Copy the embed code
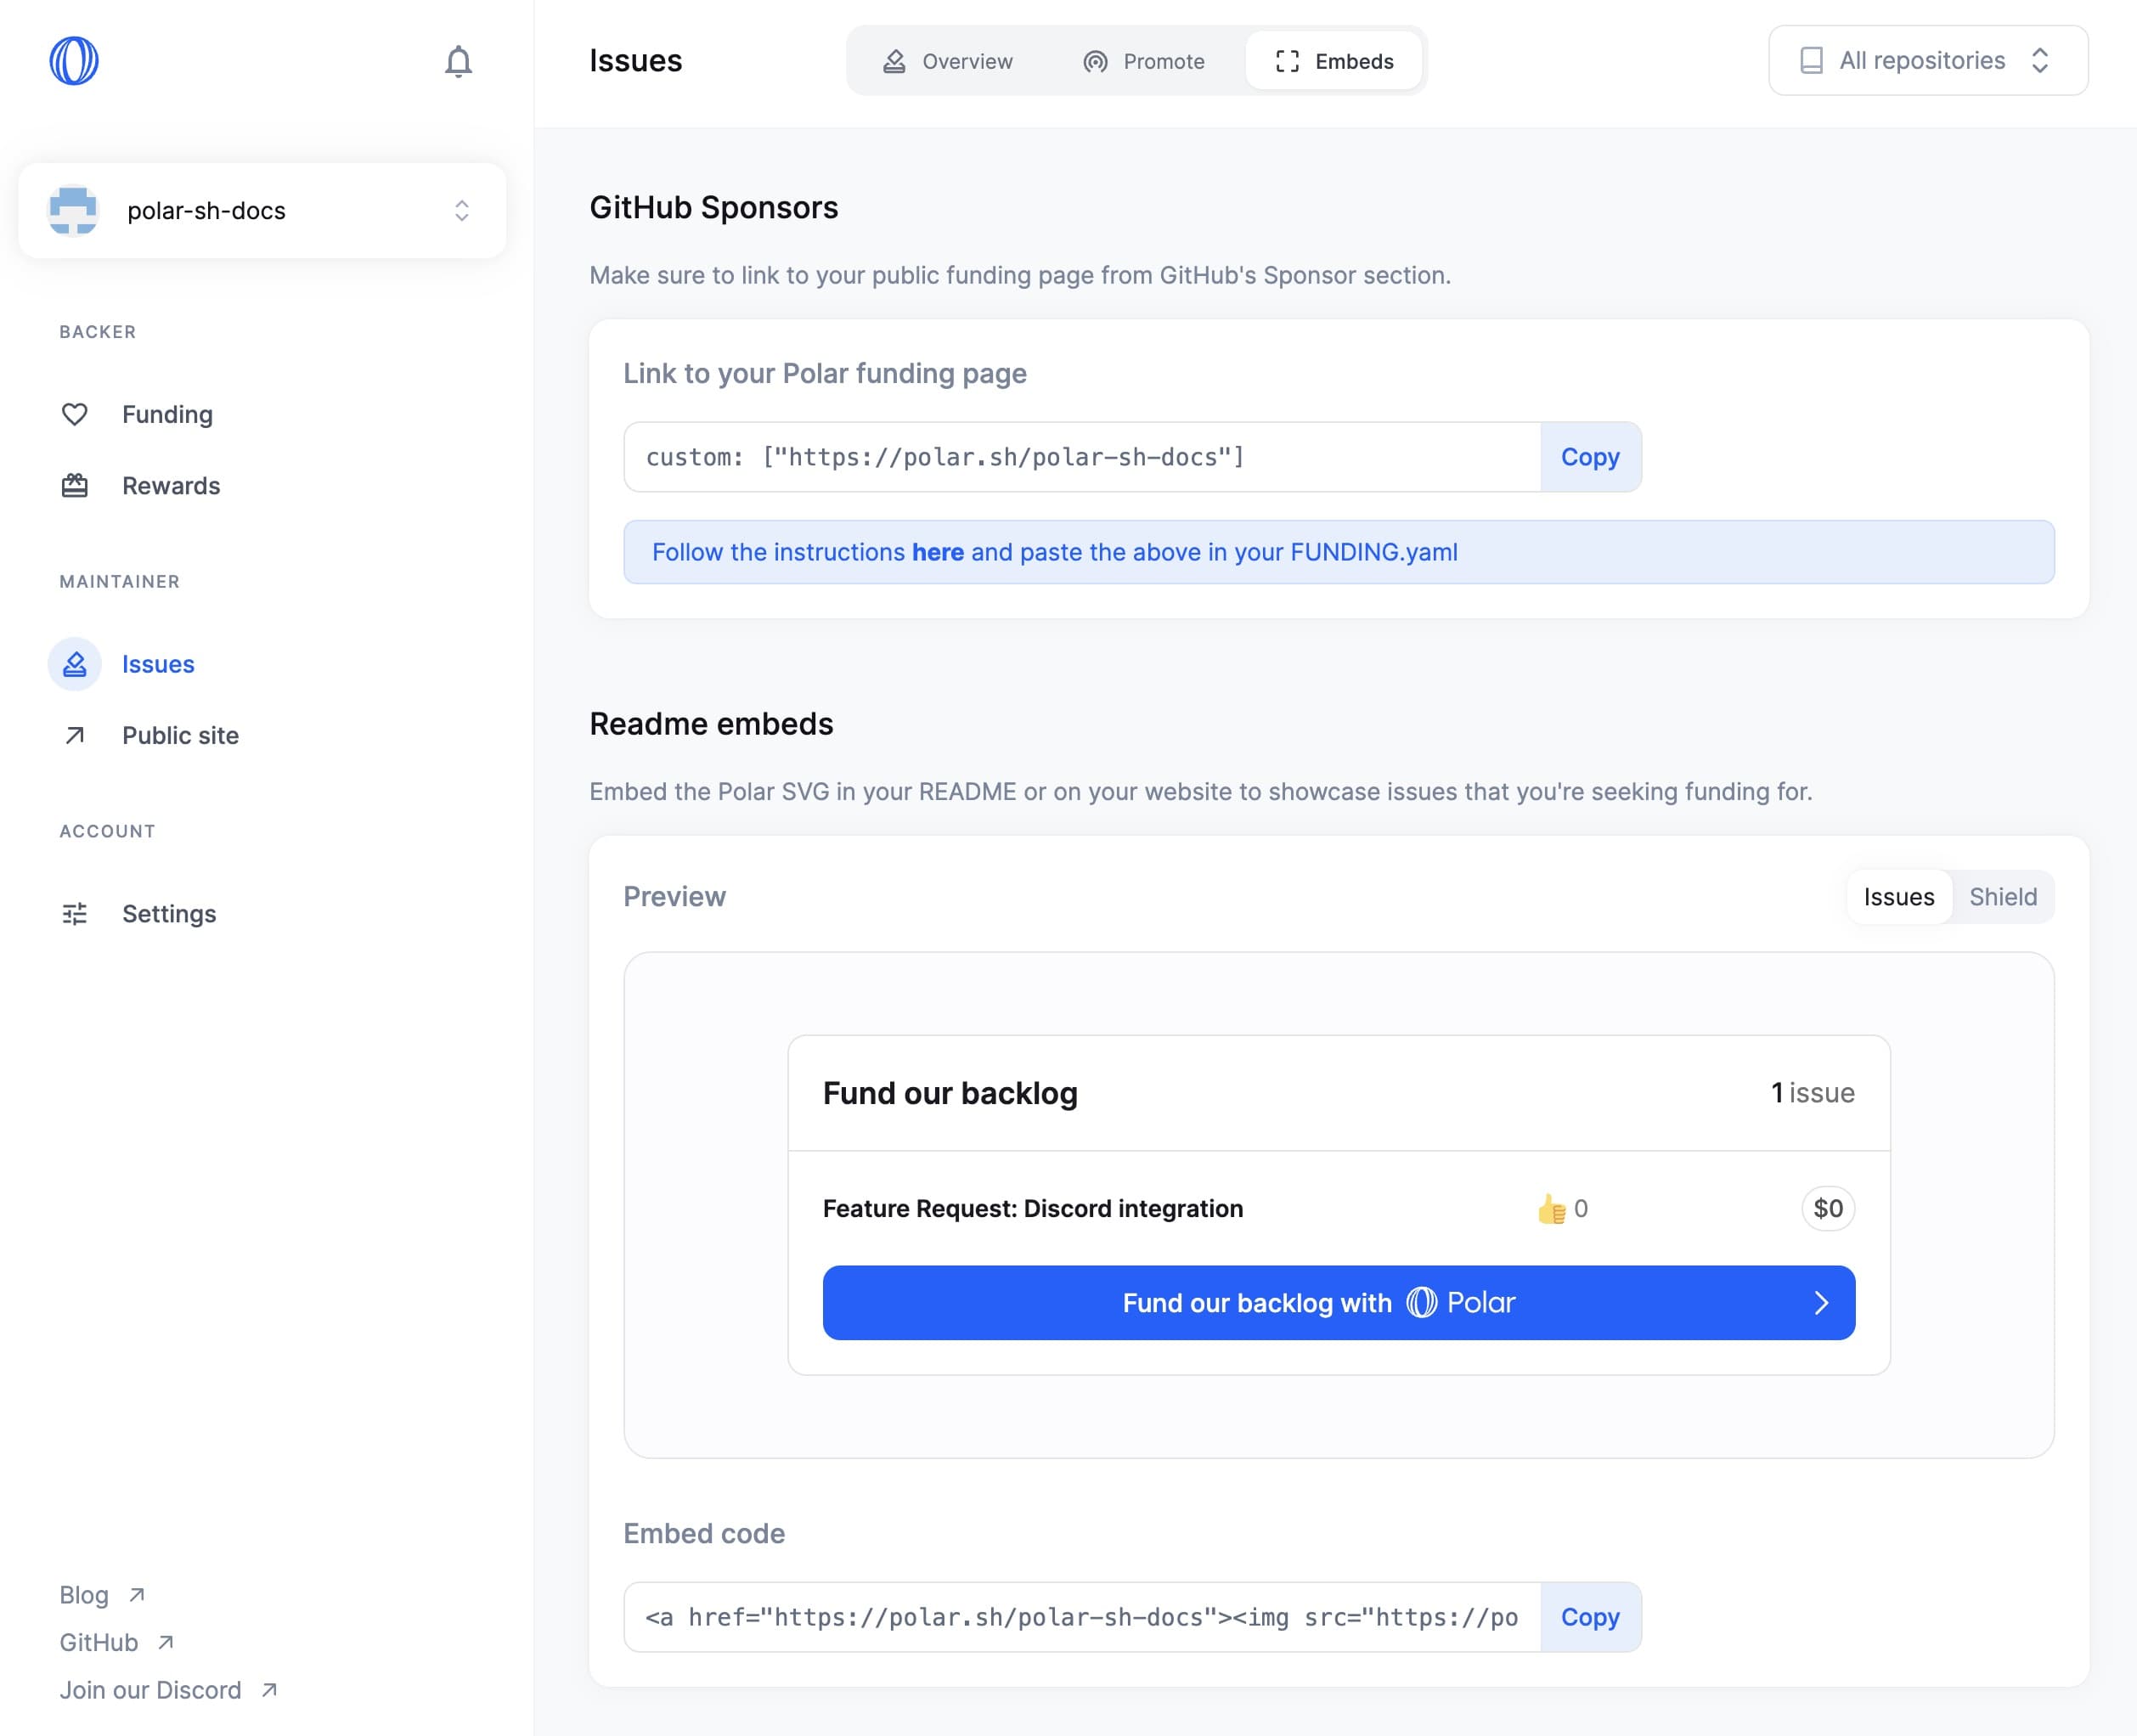 [x=1590, y=1617]
